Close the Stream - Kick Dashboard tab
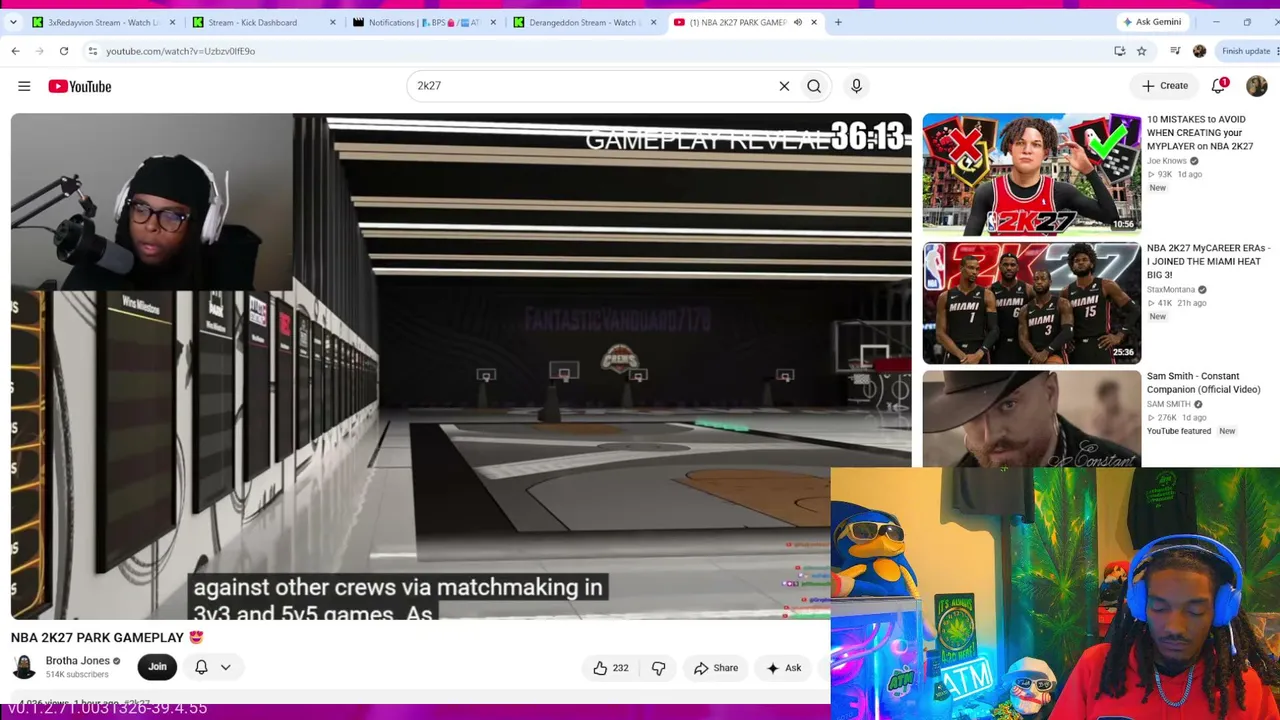 pos(333,22)
